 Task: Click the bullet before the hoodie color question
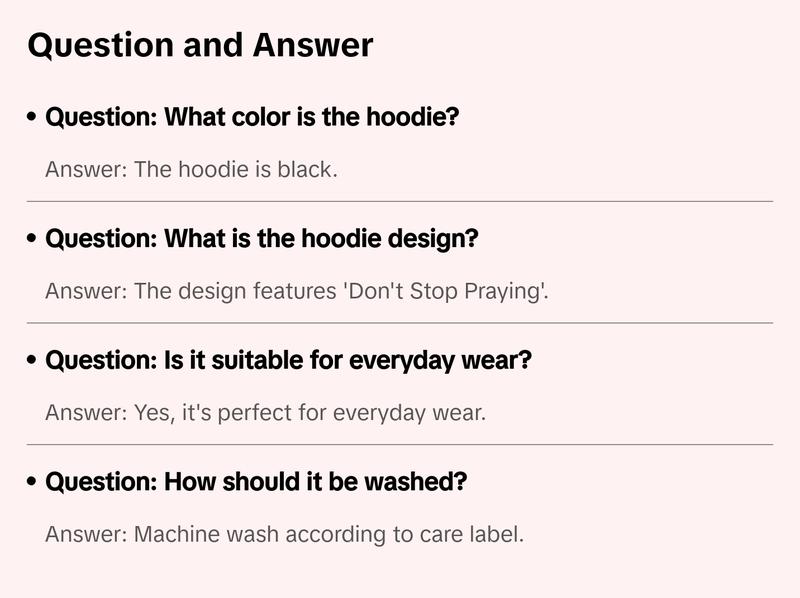click(33, 118)
